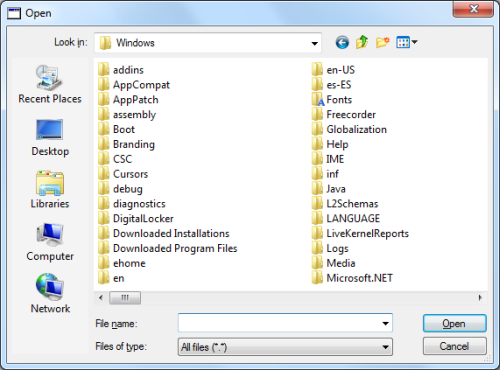Select the Media folder icon

click(x=317, y=263)
